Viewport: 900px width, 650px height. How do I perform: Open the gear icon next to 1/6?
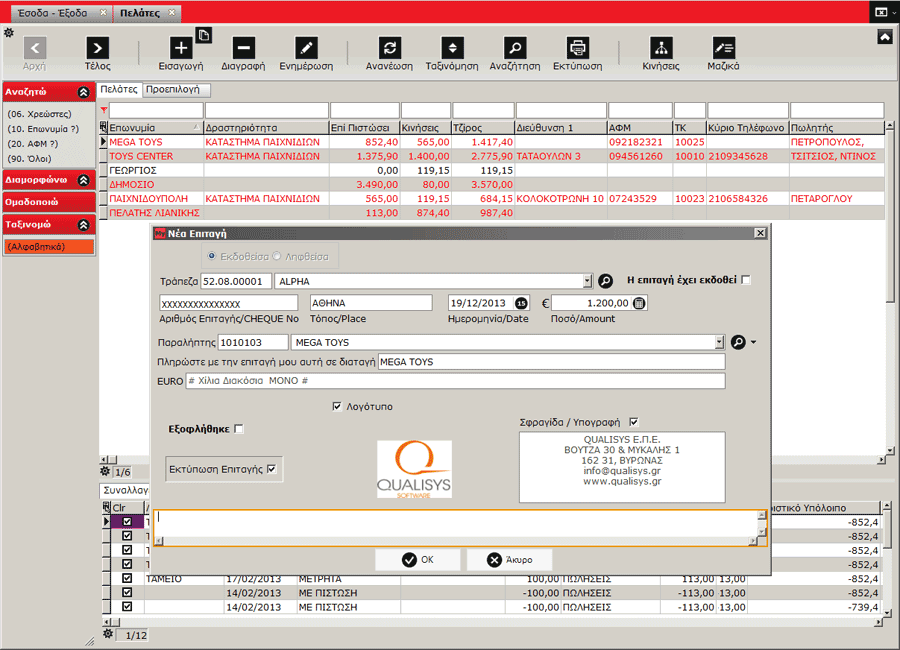(105, 471)
